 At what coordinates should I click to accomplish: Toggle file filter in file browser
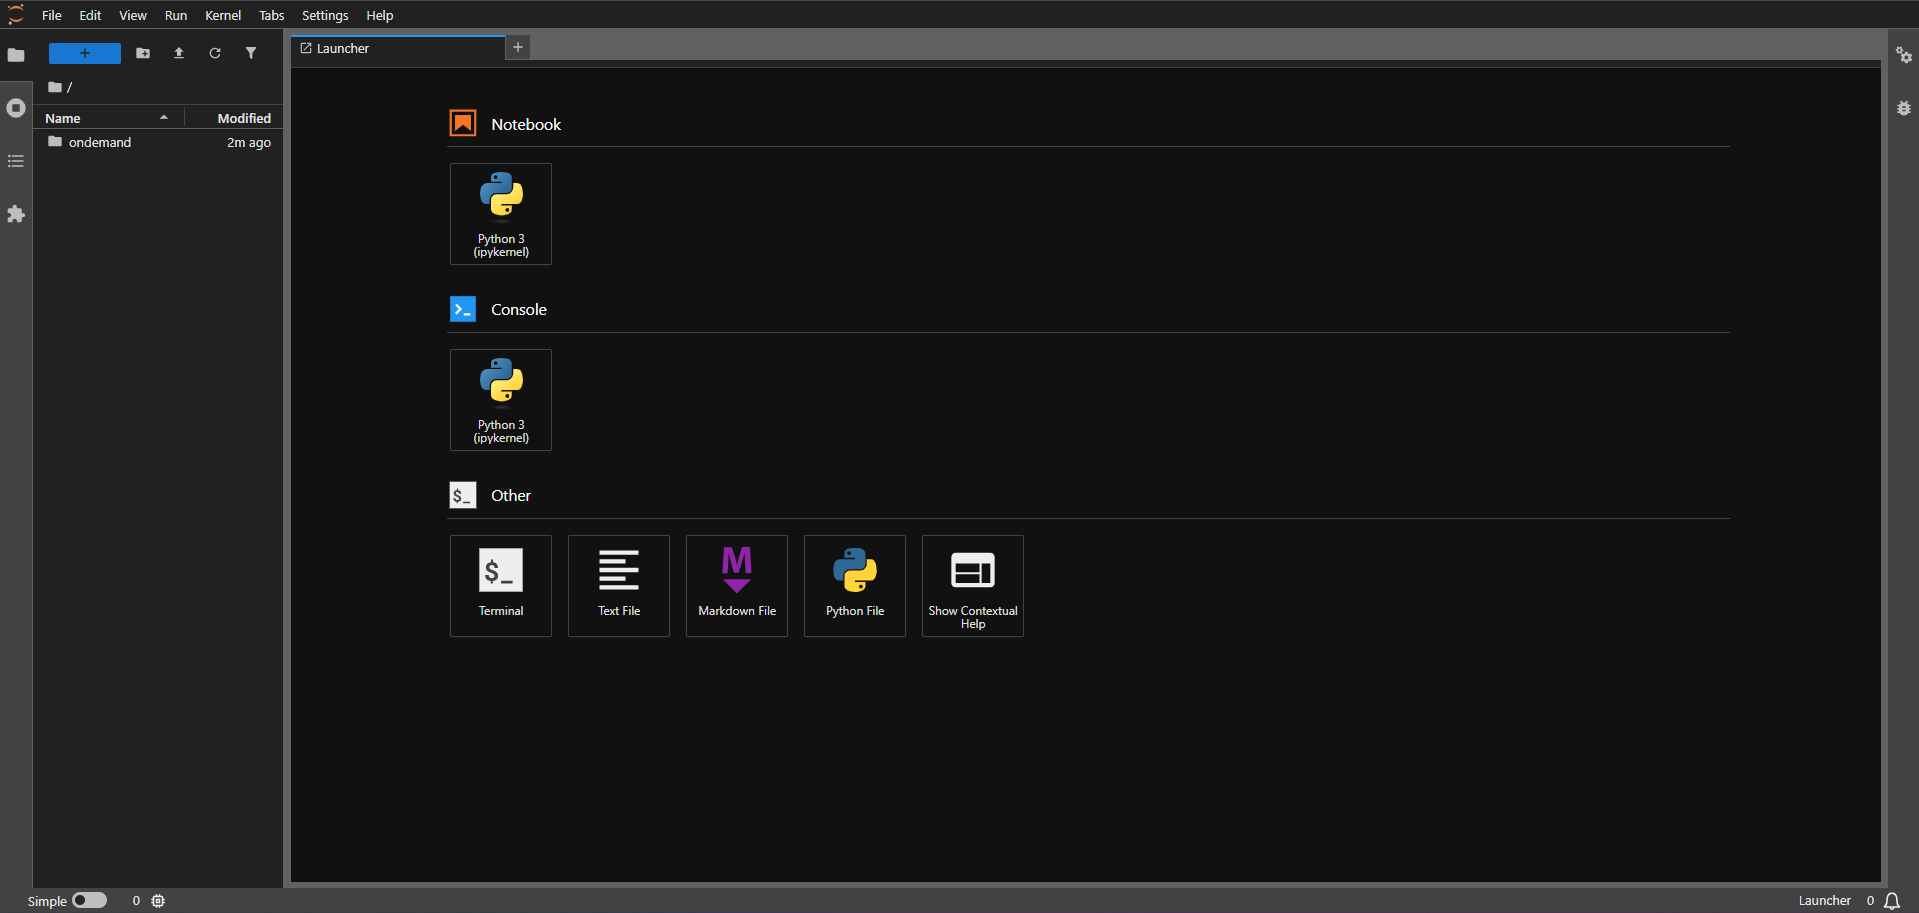(x=251, y=53)
